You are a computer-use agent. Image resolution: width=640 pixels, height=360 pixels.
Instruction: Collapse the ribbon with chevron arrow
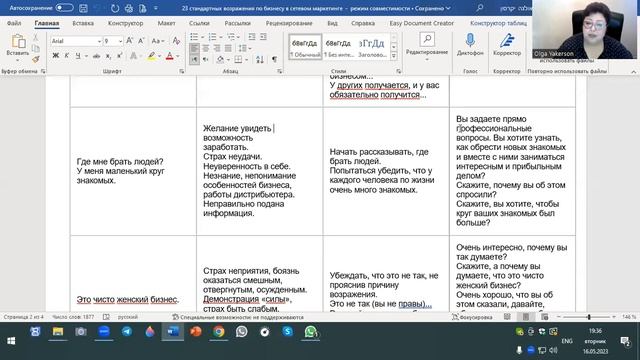point(633,72)
